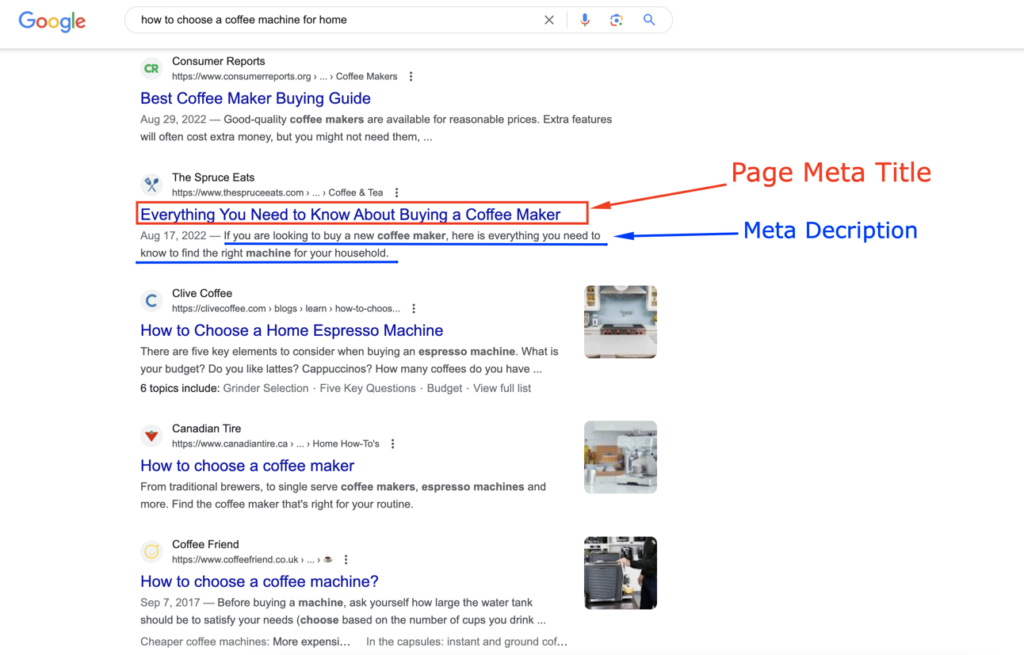Click the Budget topic link
This screenshot has width=1024, height=655.
pos(444,388)
